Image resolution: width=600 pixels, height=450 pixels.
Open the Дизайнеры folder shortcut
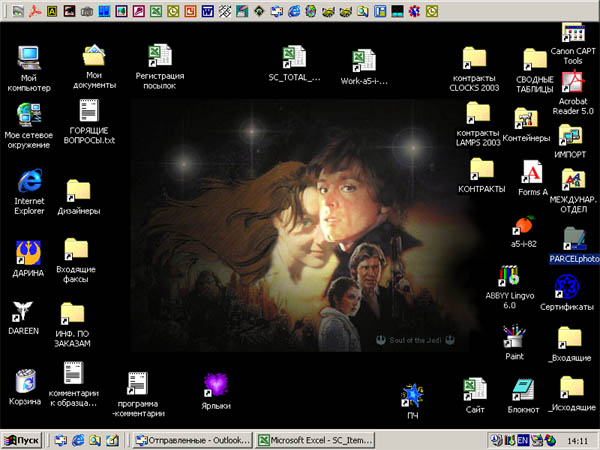(78, 191)
